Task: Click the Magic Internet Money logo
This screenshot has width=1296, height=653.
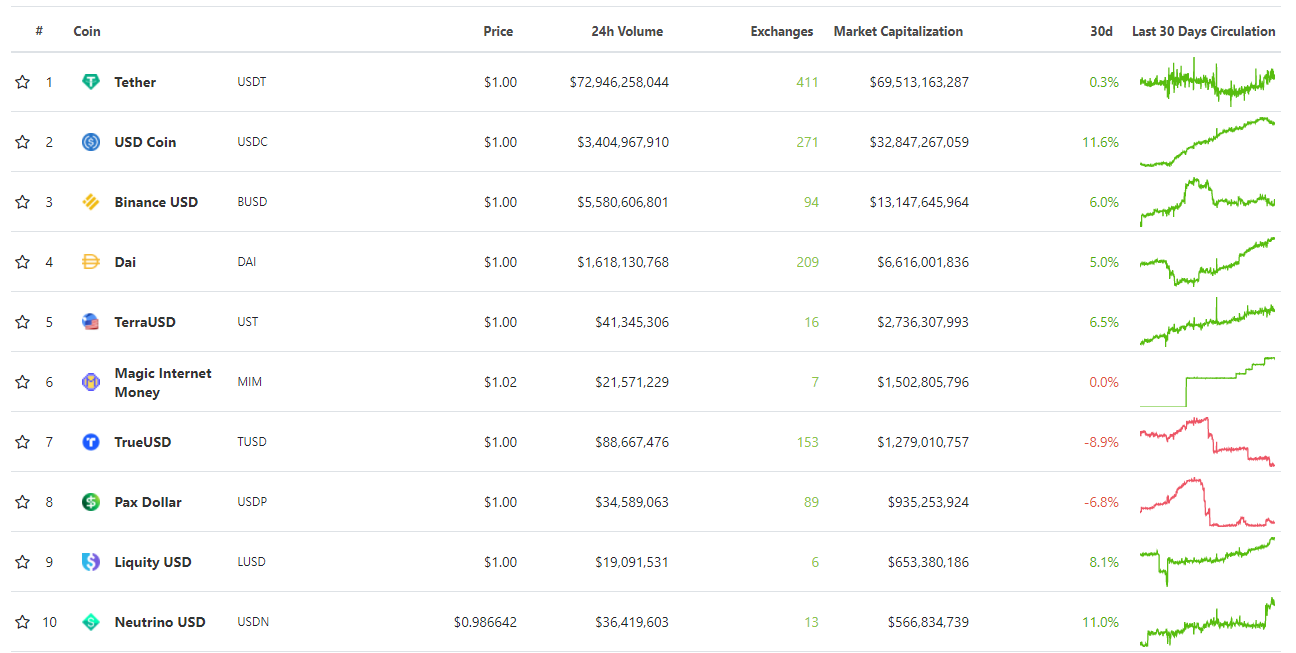Action: coord(91,382)
